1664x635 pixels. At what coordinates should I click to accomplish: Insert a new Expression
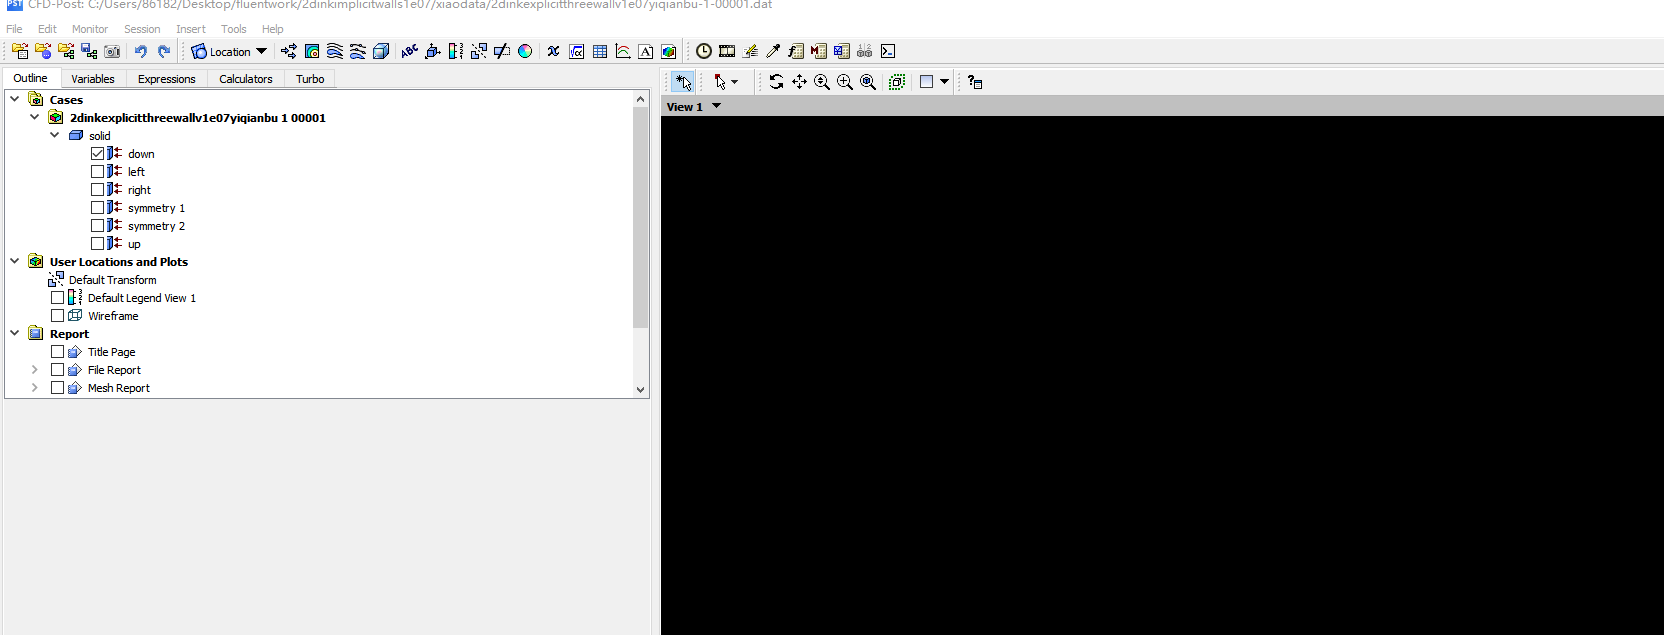click(577, 51)
